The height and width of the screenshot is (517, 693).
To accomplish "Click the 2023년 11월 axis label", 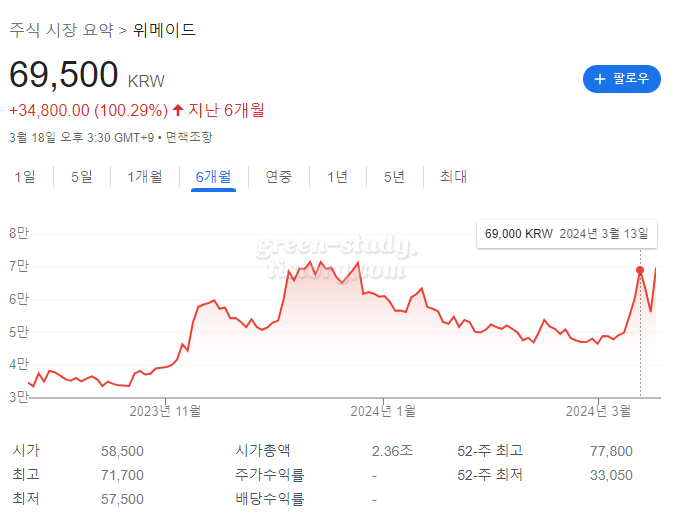I will click(165, 411).
